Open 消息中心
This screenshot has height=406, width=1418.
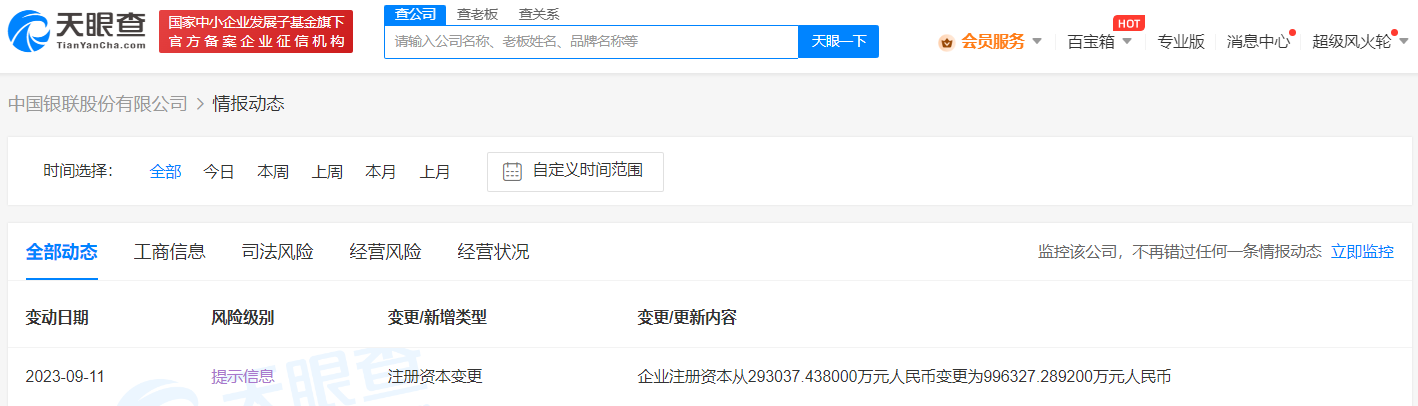1259,42
